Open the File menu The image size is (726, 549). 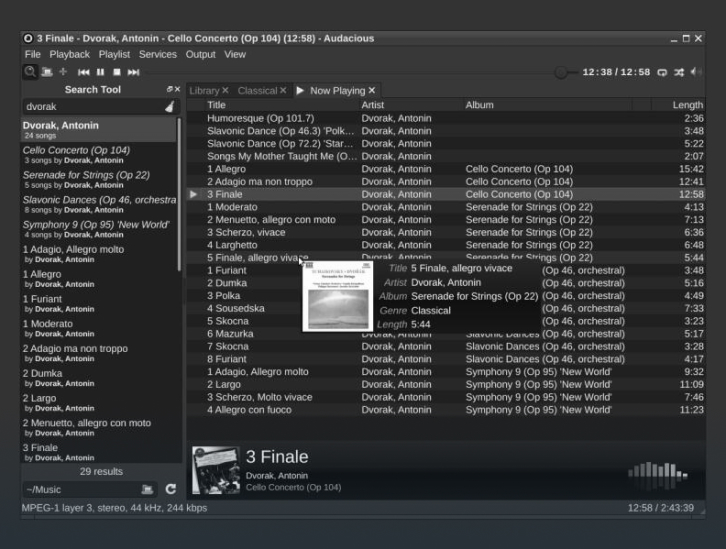[32, 54]
